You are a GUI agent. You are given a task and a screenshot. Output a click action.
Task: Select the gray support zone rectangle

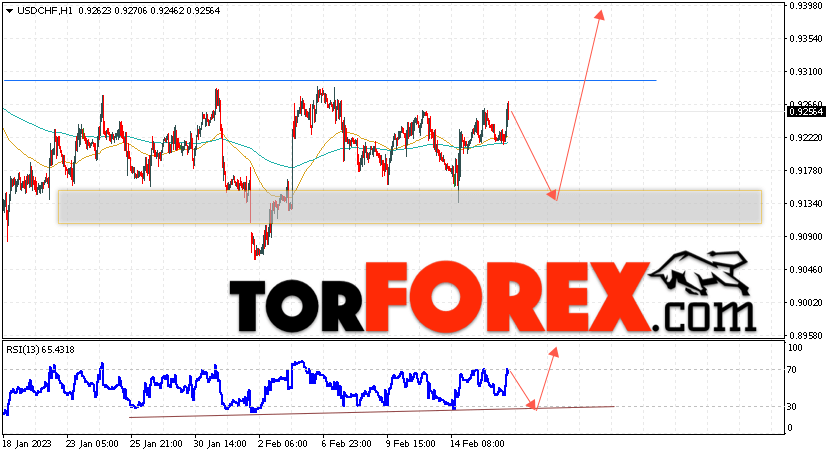(x=410, y=207)
